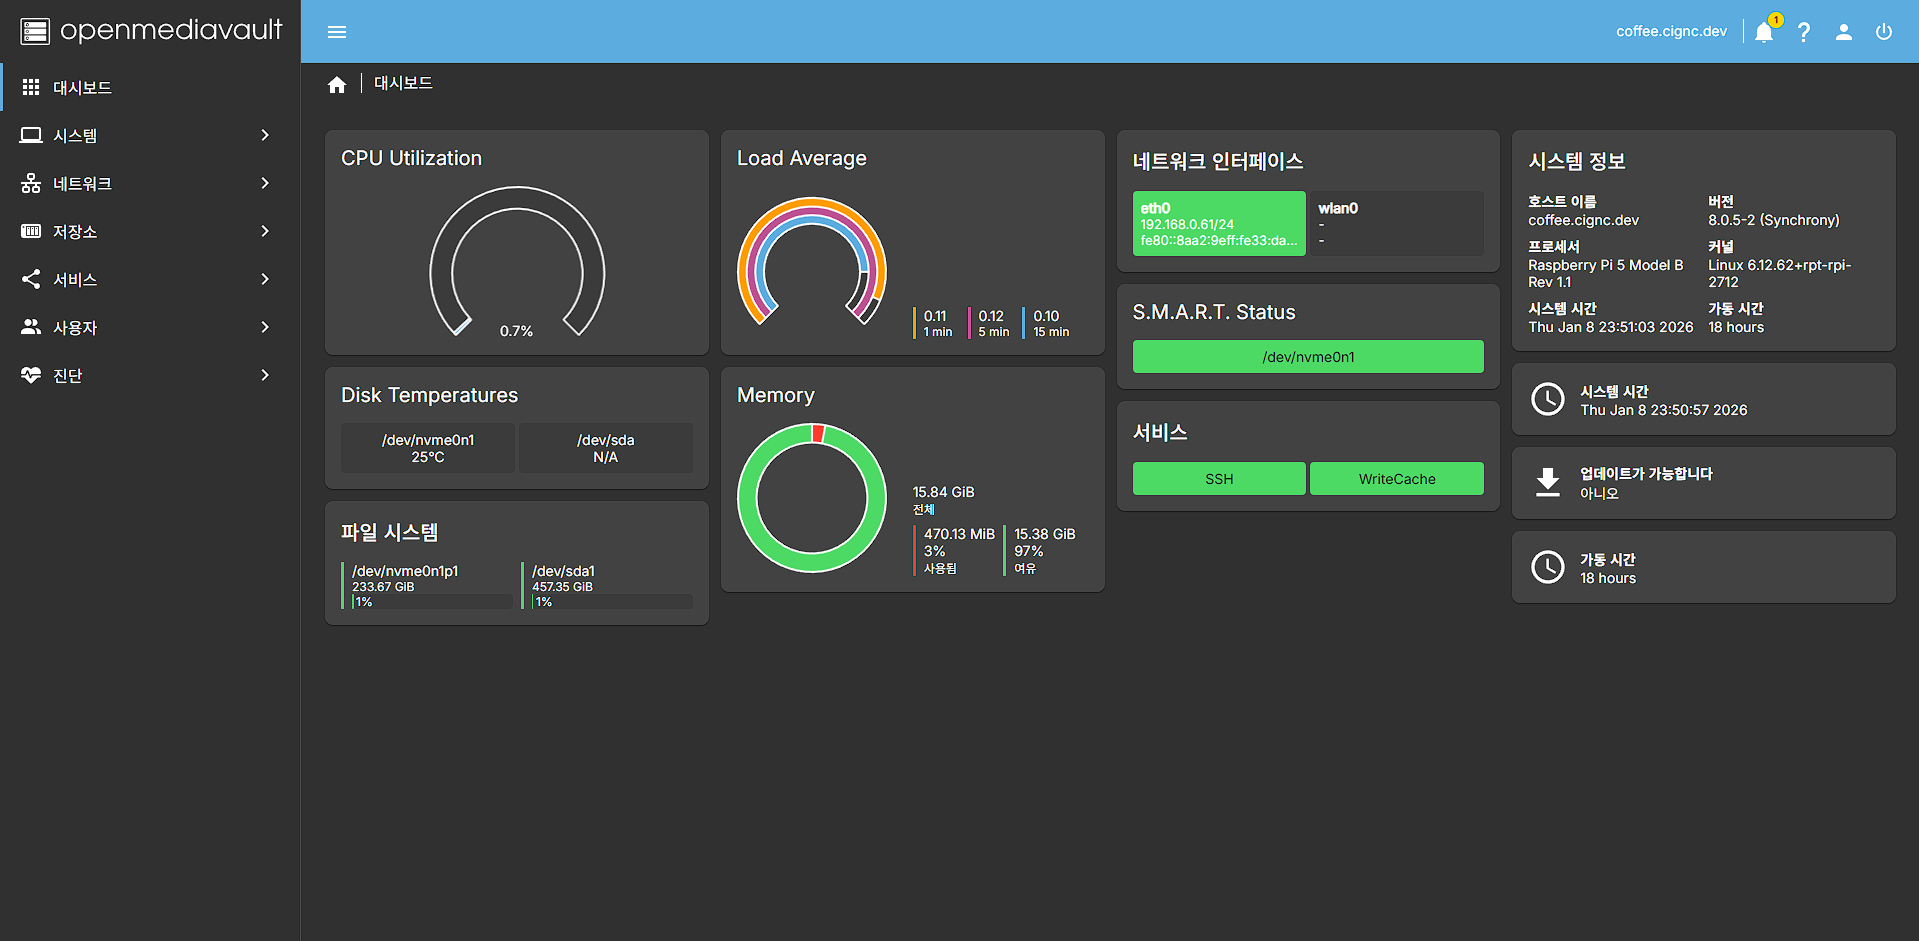
Task: Open the user account icon
Action: click(x=1844, y=32)
